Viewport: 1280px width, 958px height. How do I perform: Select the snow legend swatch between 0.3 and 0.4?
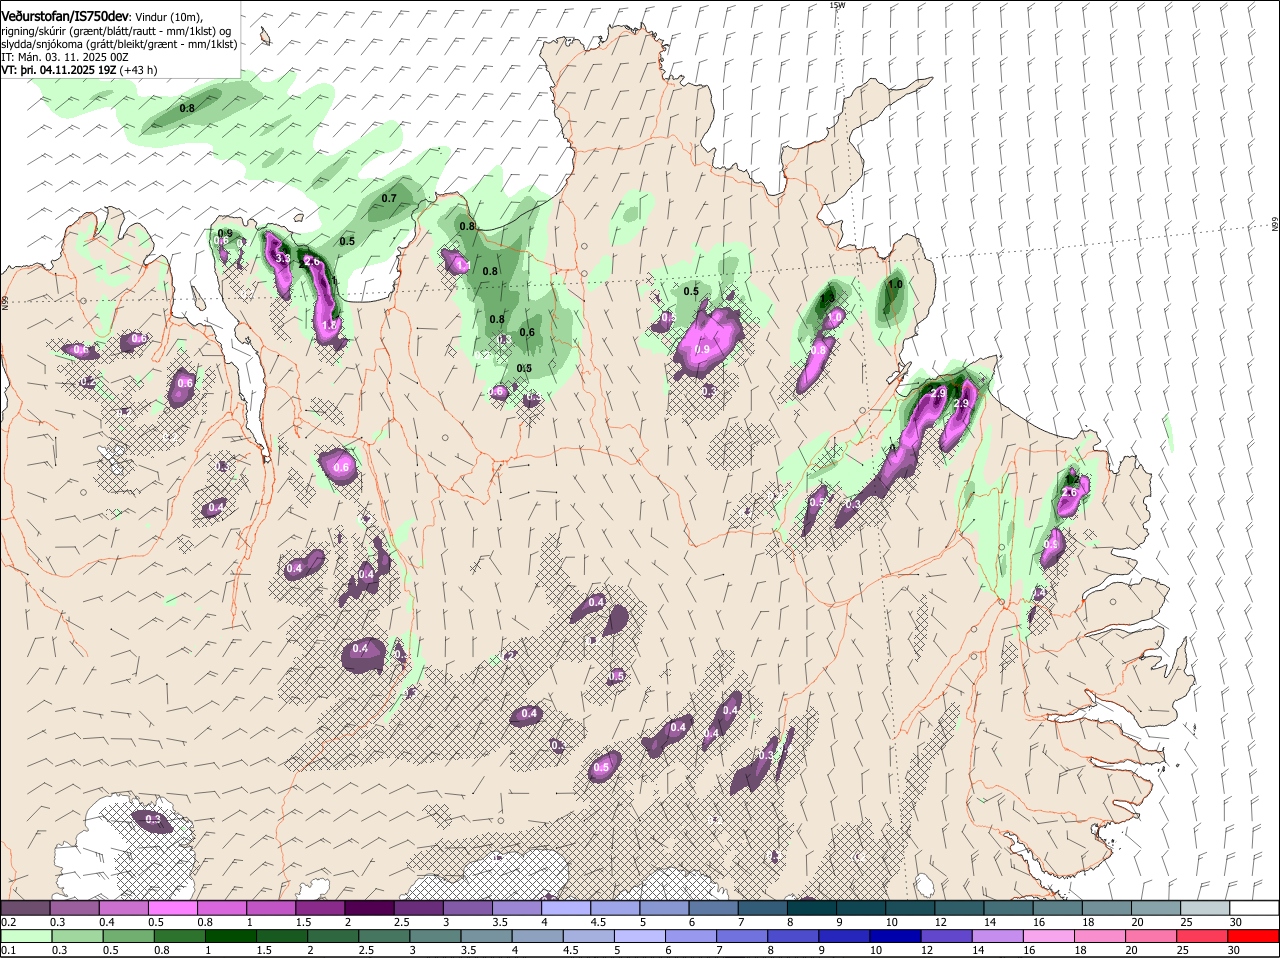75,907
